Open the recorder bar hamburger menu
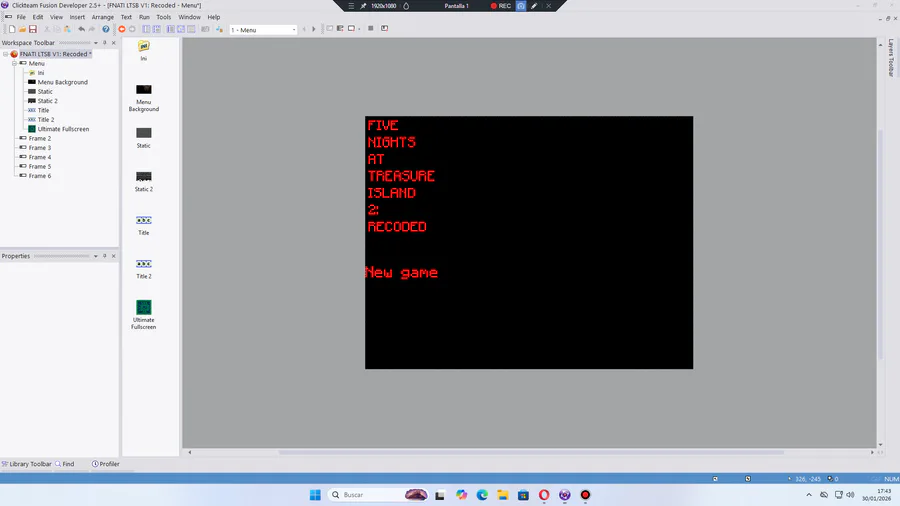 click(x=351, y=6)
